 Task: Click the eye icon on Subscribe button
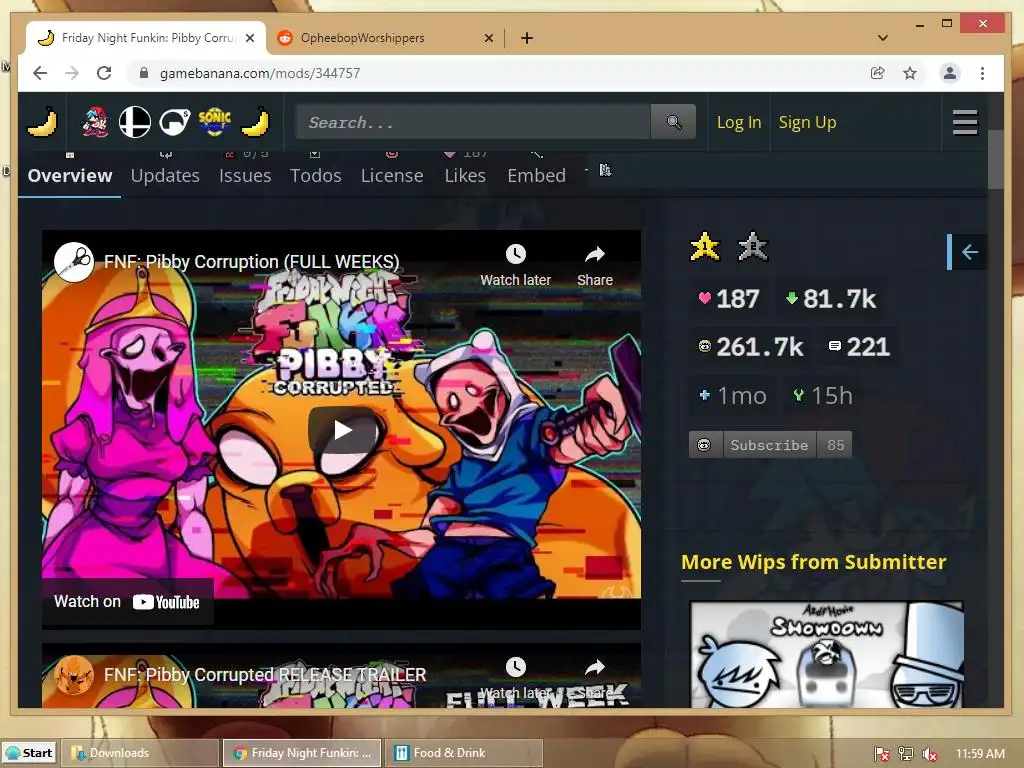coord(705,445)
